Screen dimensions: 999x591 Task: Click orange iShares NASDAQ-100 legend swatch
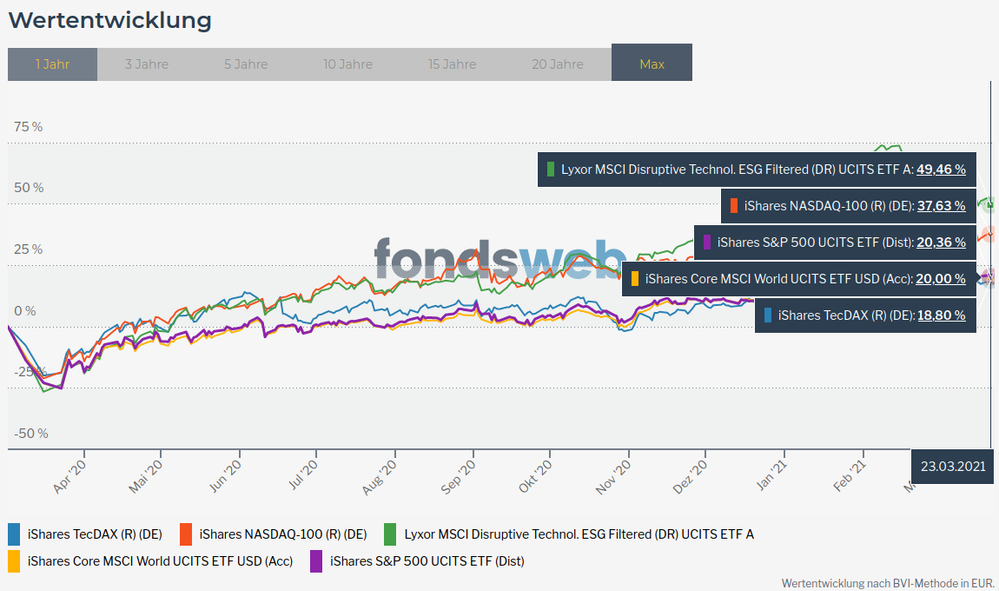[x=186, y=534]
